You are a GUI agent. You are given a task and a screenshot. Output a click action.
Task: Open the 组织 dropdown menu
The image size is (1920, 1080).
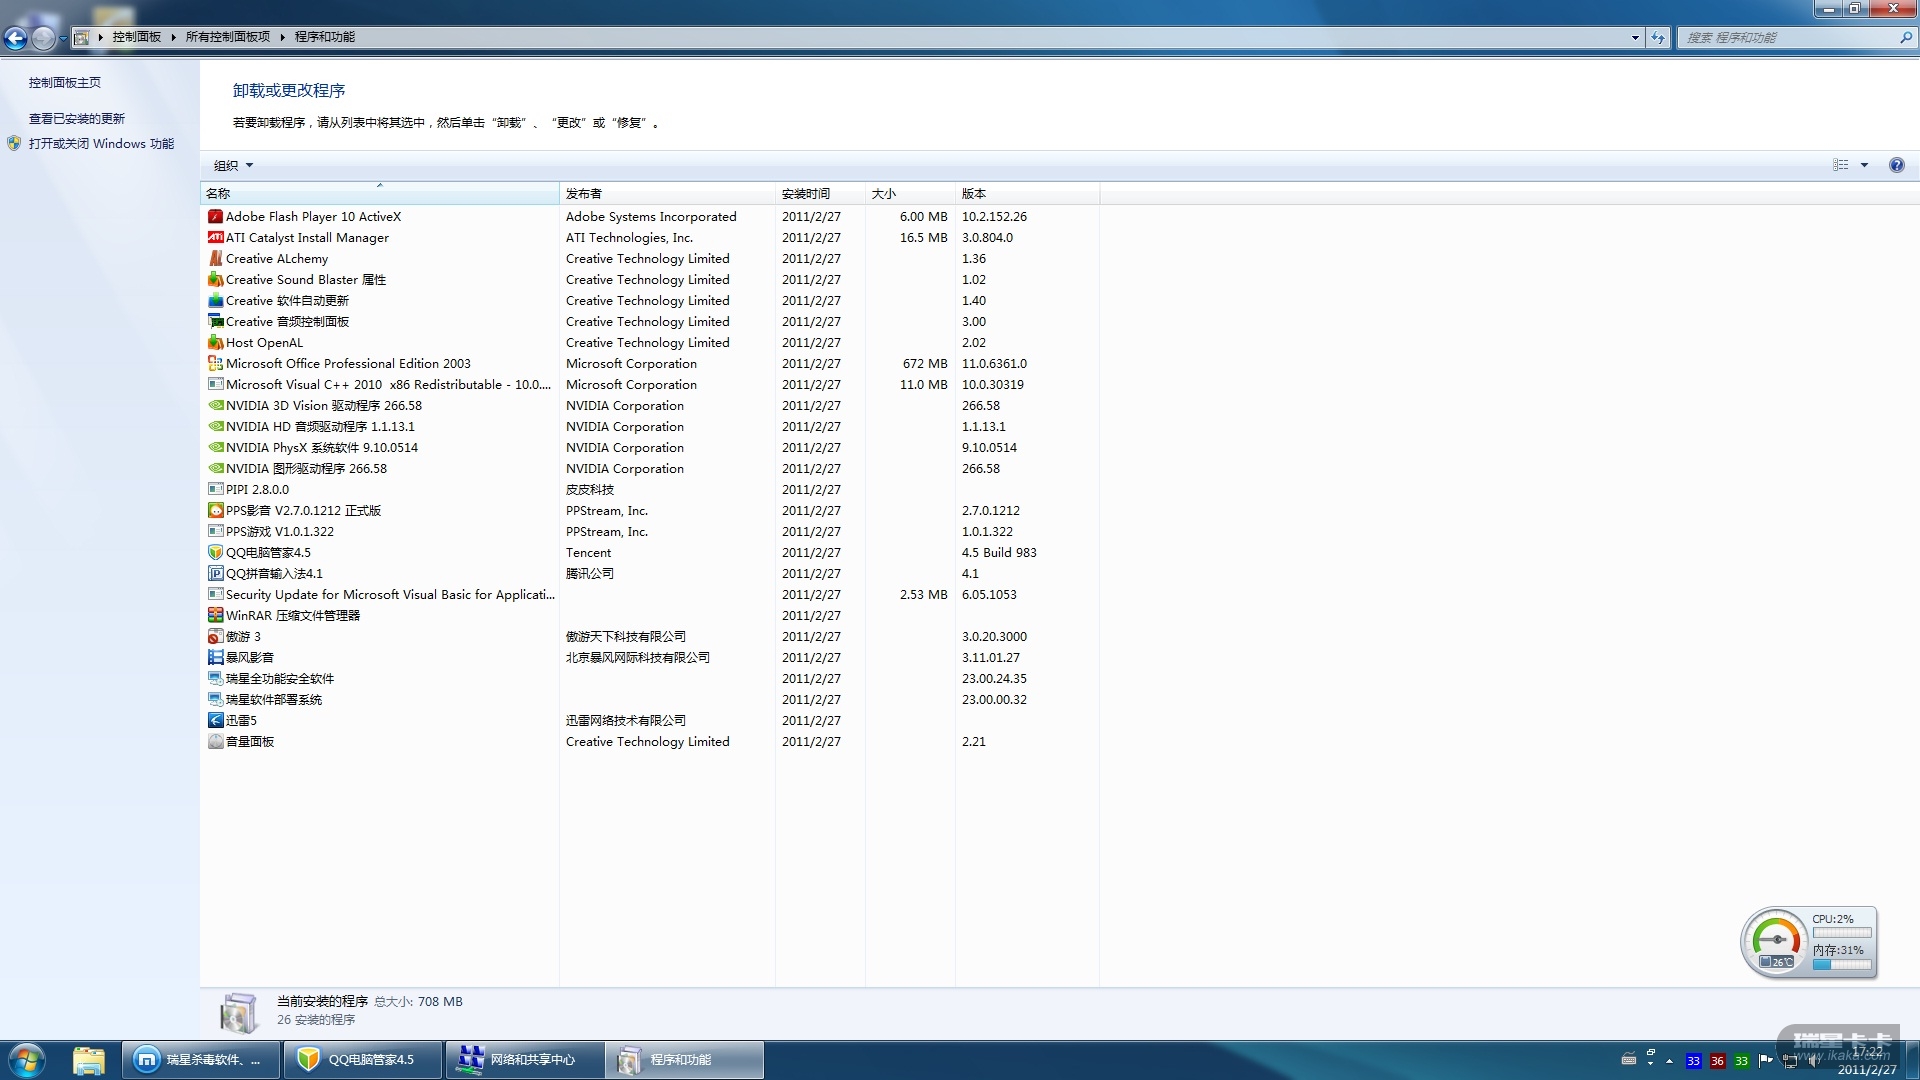[233, 165]
